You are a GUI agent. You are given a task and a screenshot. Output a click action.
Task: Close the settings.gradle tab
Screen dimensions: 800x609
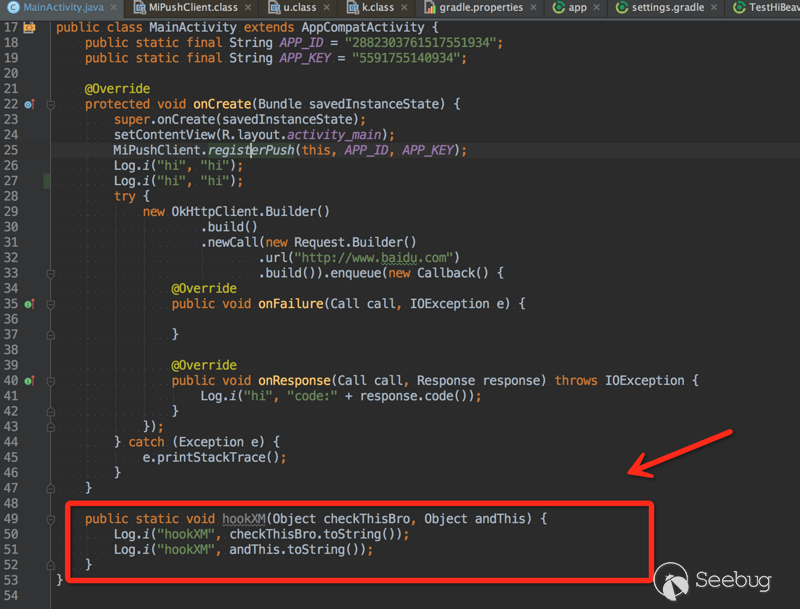tap(714, 8)
